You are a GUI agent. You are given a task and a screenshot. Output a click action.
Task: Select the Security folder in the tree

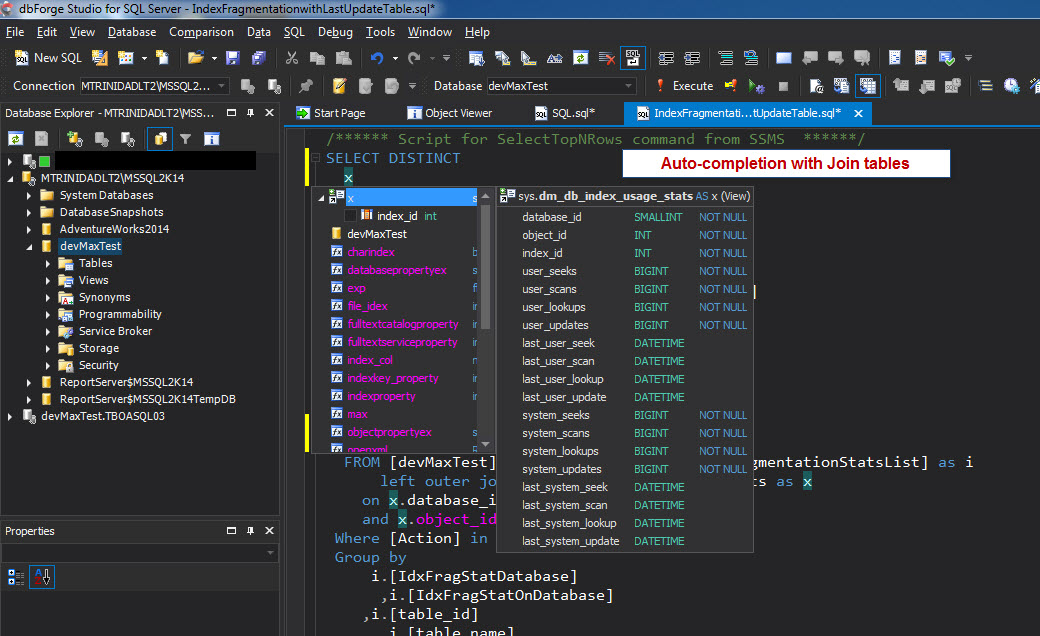click(x=98, y=365)
